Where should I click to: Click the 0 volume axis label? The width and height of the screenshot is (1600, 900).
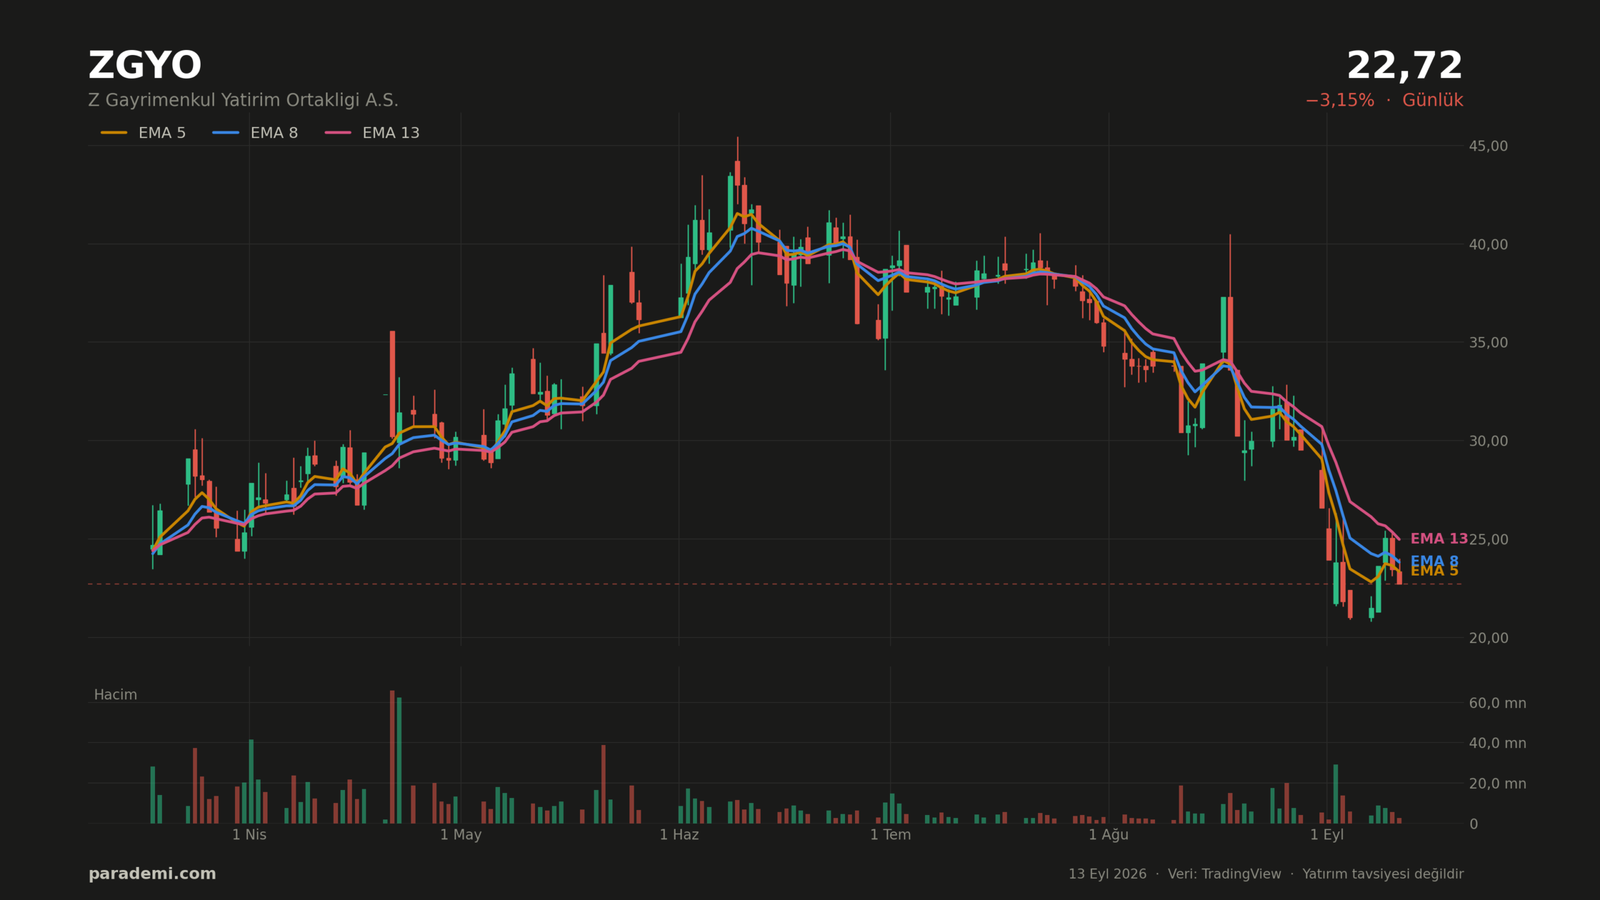tap(1473, 824)
